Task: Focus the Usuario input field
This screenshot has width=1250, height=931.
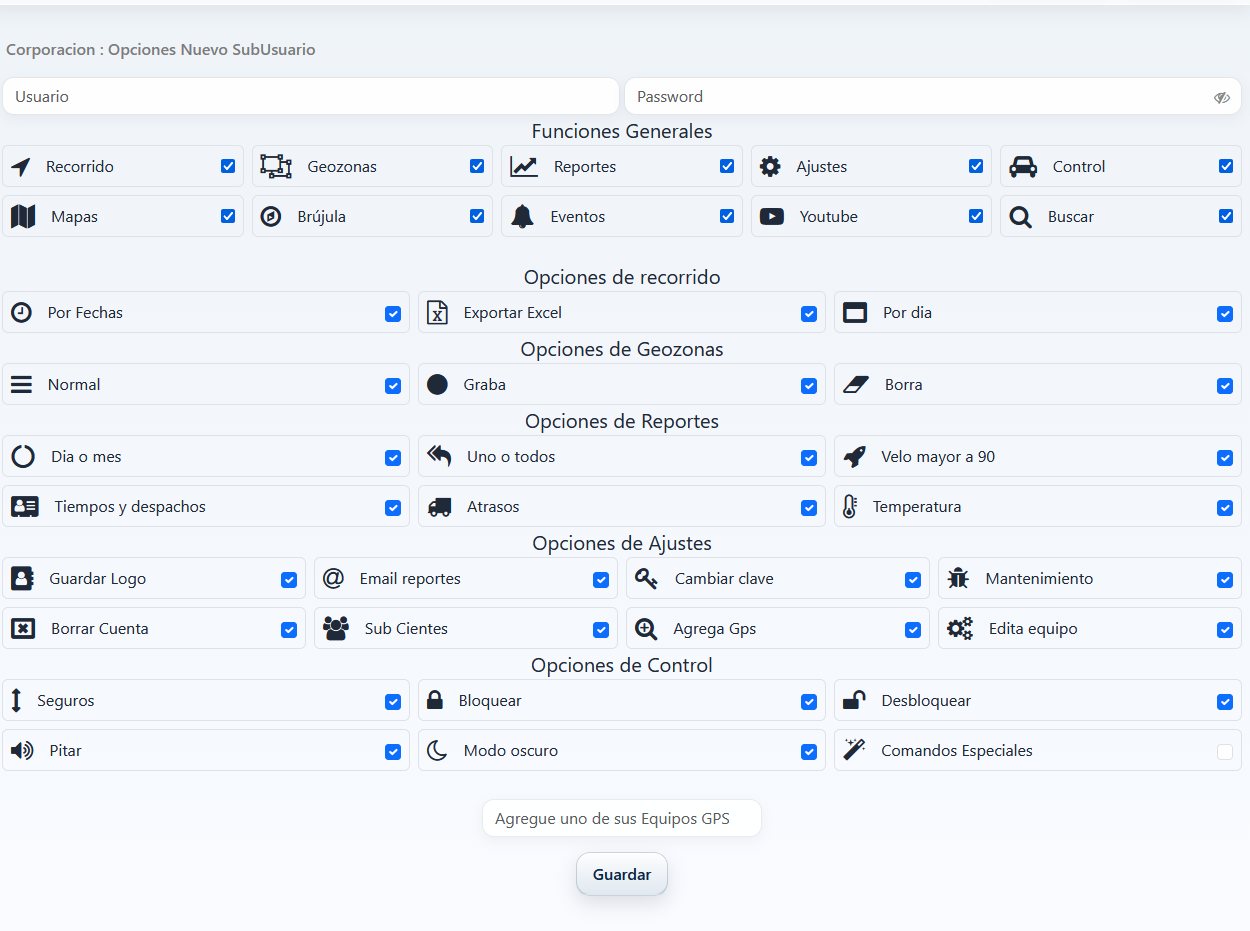Action: [311, 97]
